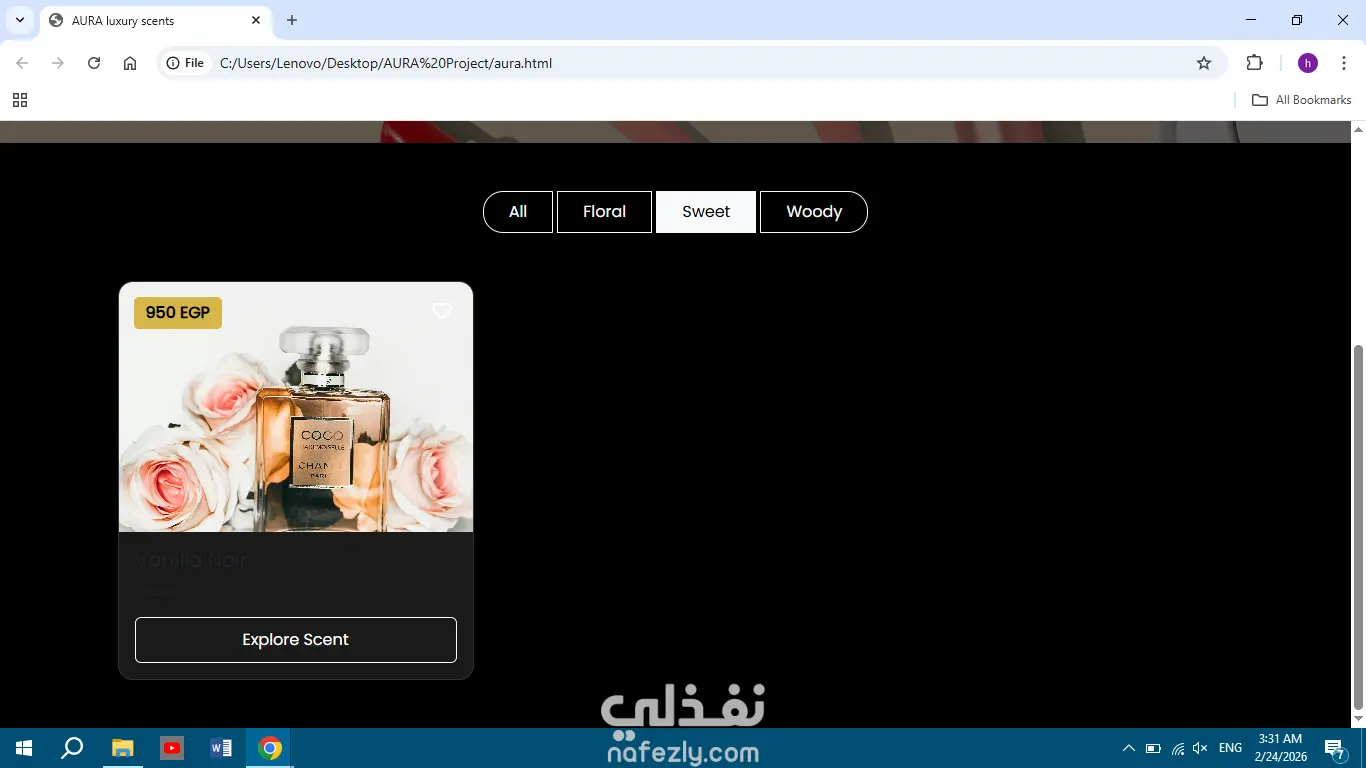Click the battery icon in system tray

coord(1153,748)
